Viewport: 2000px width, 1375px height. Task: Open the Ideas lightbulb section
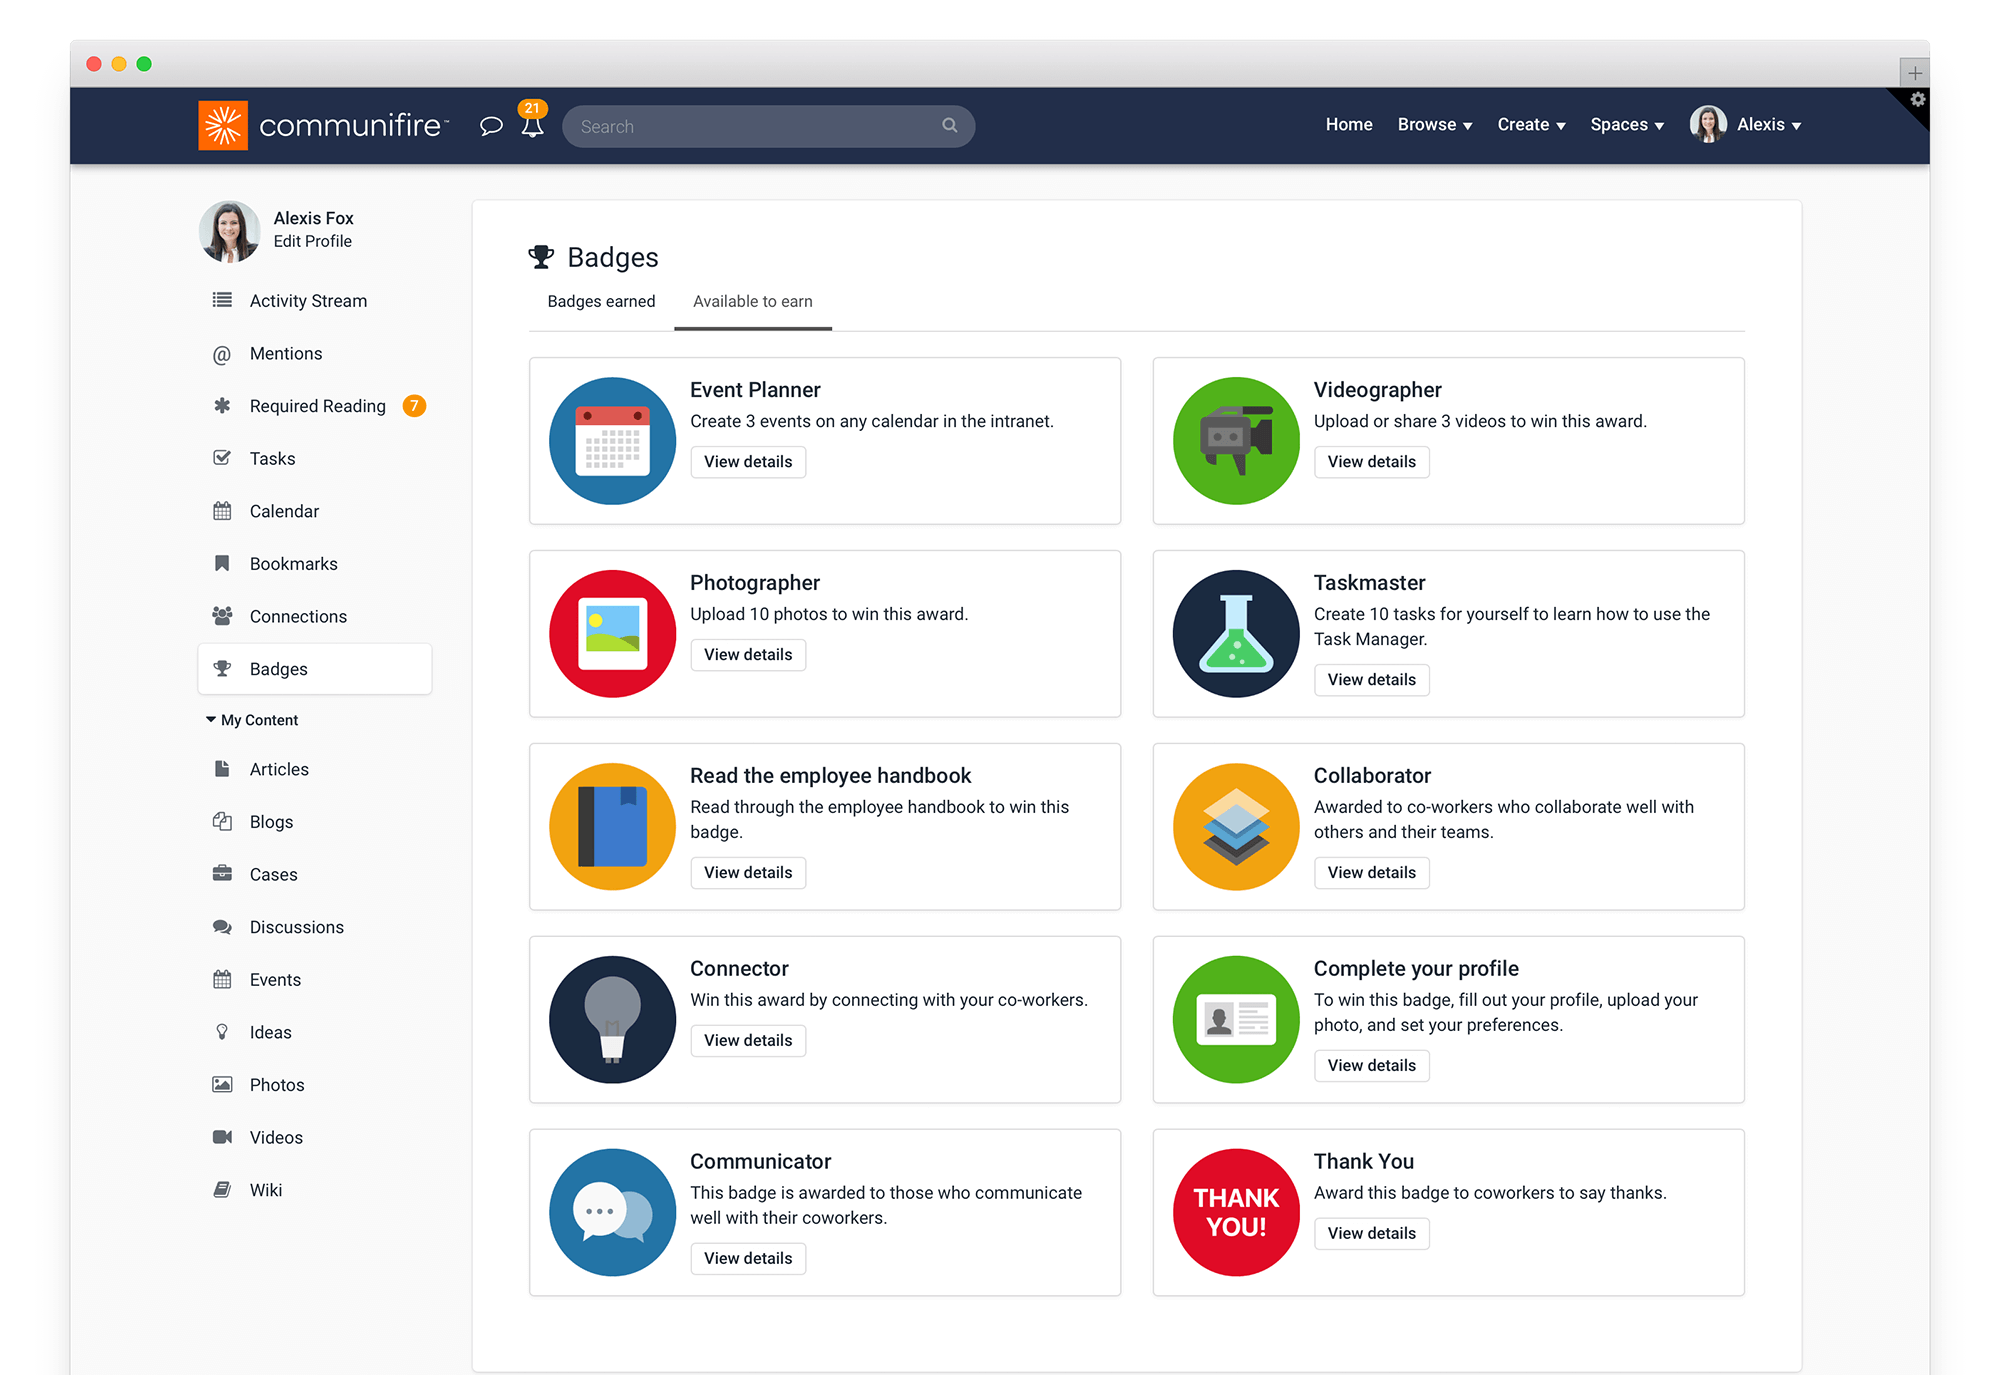(x=223, y=1031)
